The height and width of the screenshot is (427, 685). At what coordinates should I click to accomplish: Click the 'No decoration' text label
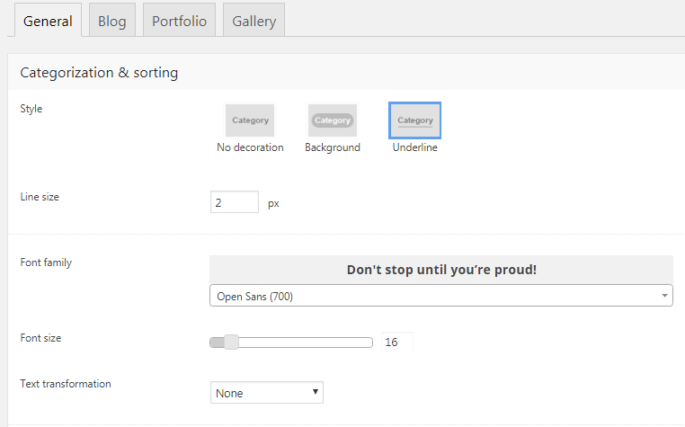[x=250, y=148]
